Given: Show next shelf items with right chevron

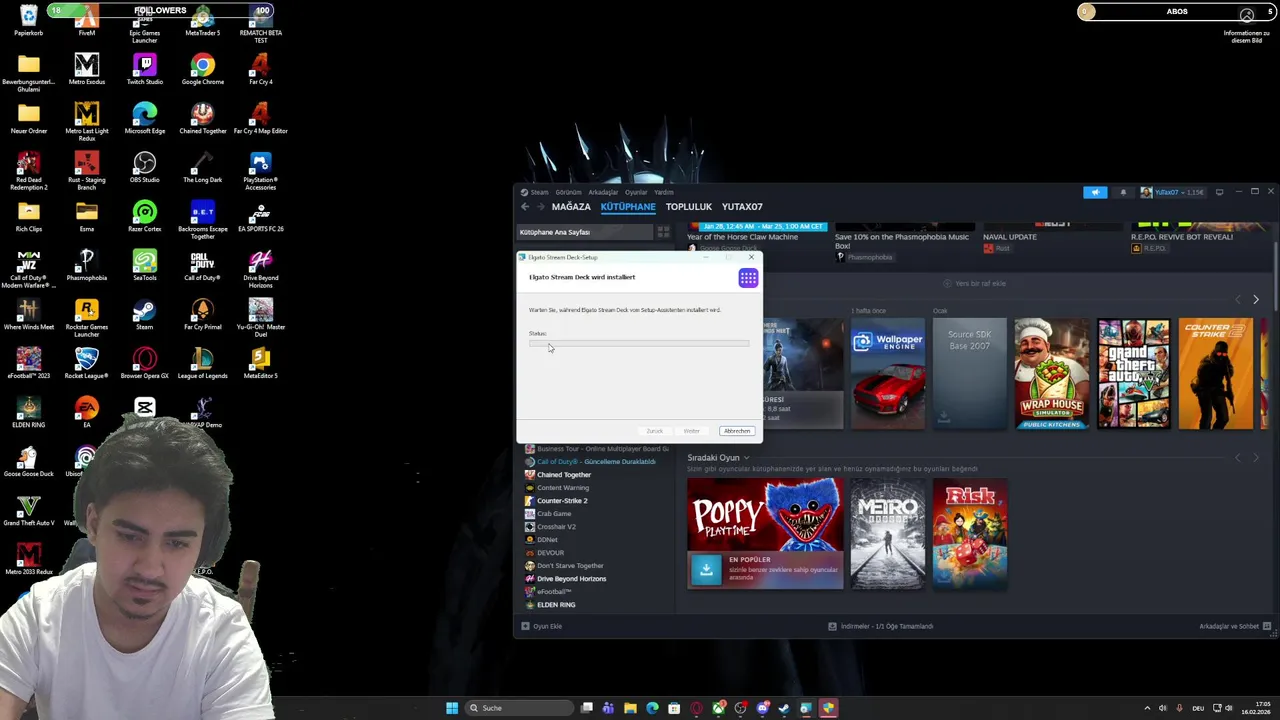Looking at the screenshot, I should coord(1255,299).
